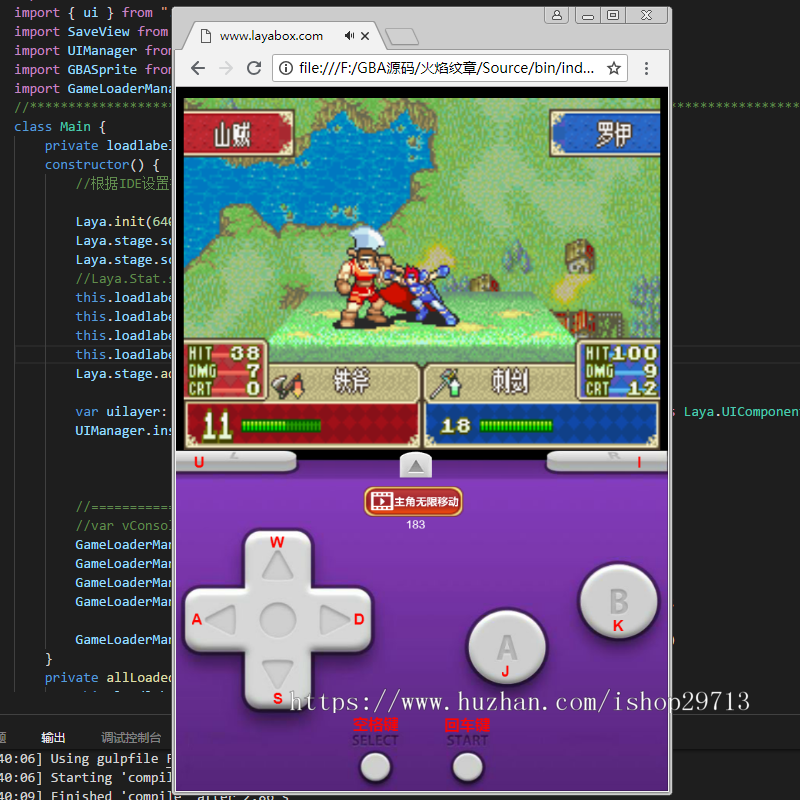Tap the L shoulder button
Viewport: 800px width, 800px height.
tap(236, 461)
